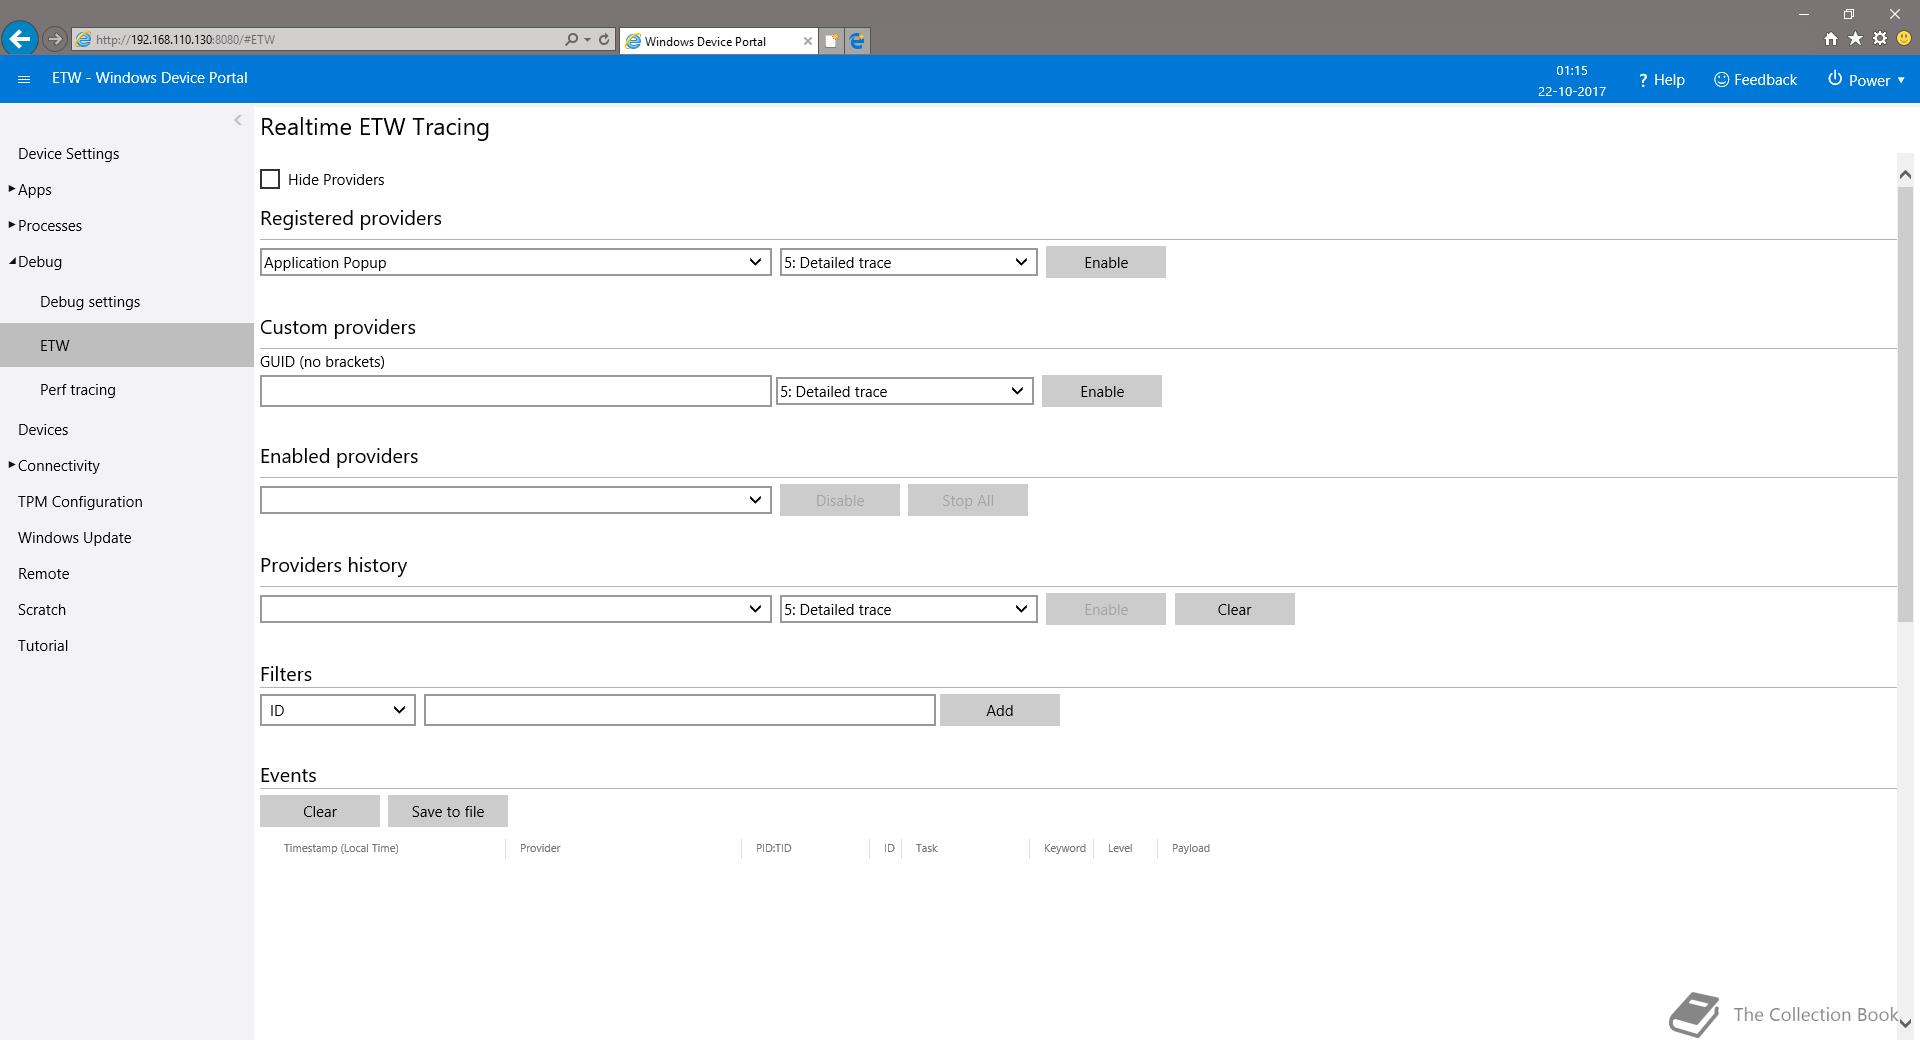Collapse the Debug section
Screen dimensions: 1920x1040
[35, 261]
